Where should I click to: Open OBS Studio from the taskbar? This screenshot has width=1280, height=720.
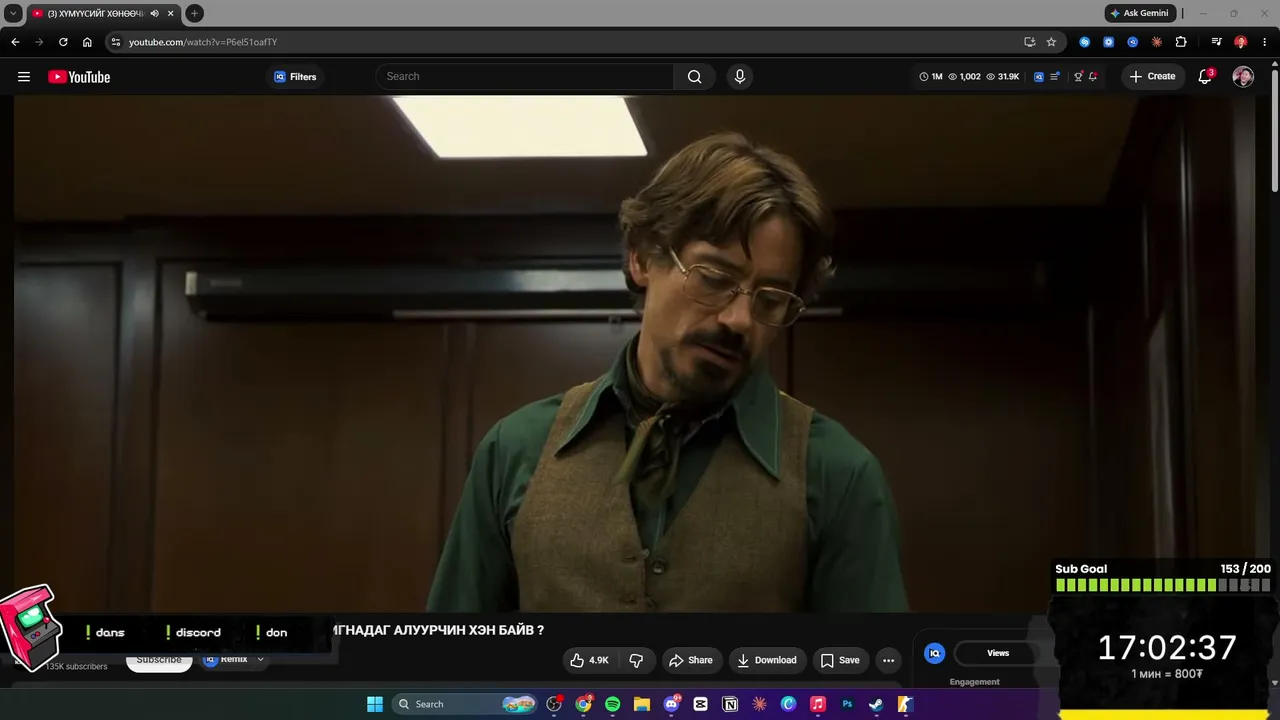(x=554, y=704)
